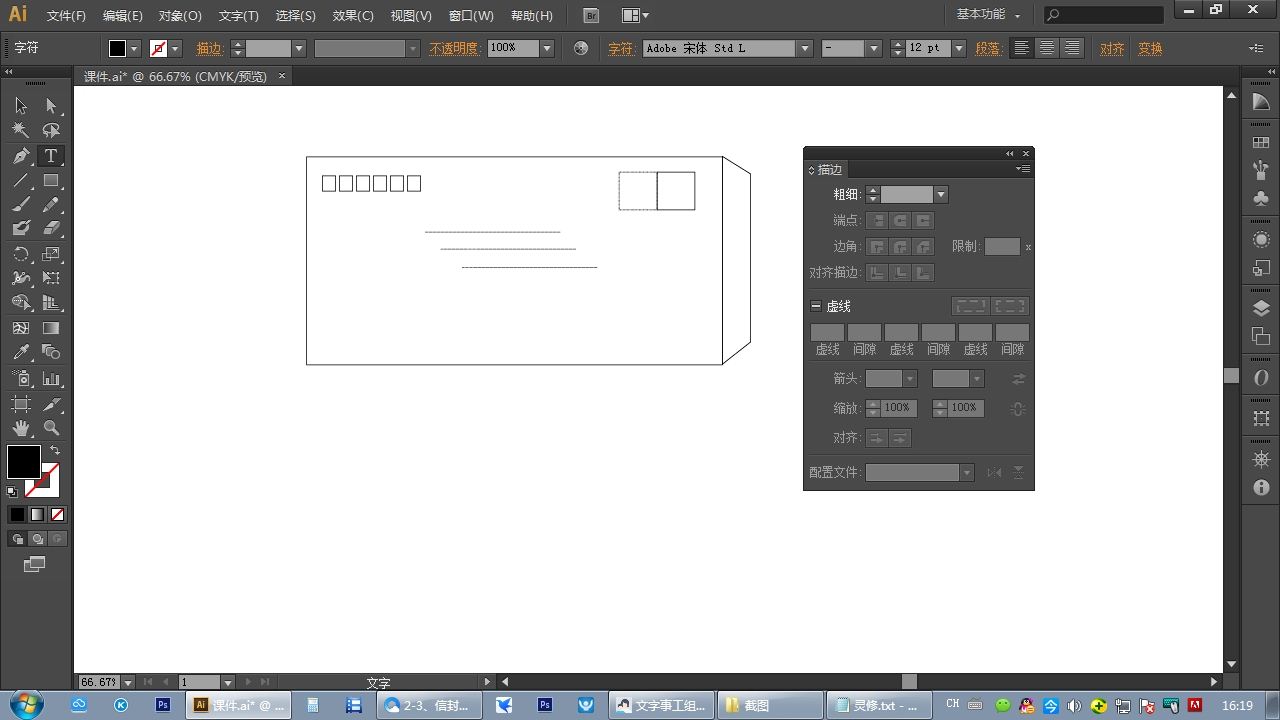
Task: Select the Blend tool
Action: 51,352
